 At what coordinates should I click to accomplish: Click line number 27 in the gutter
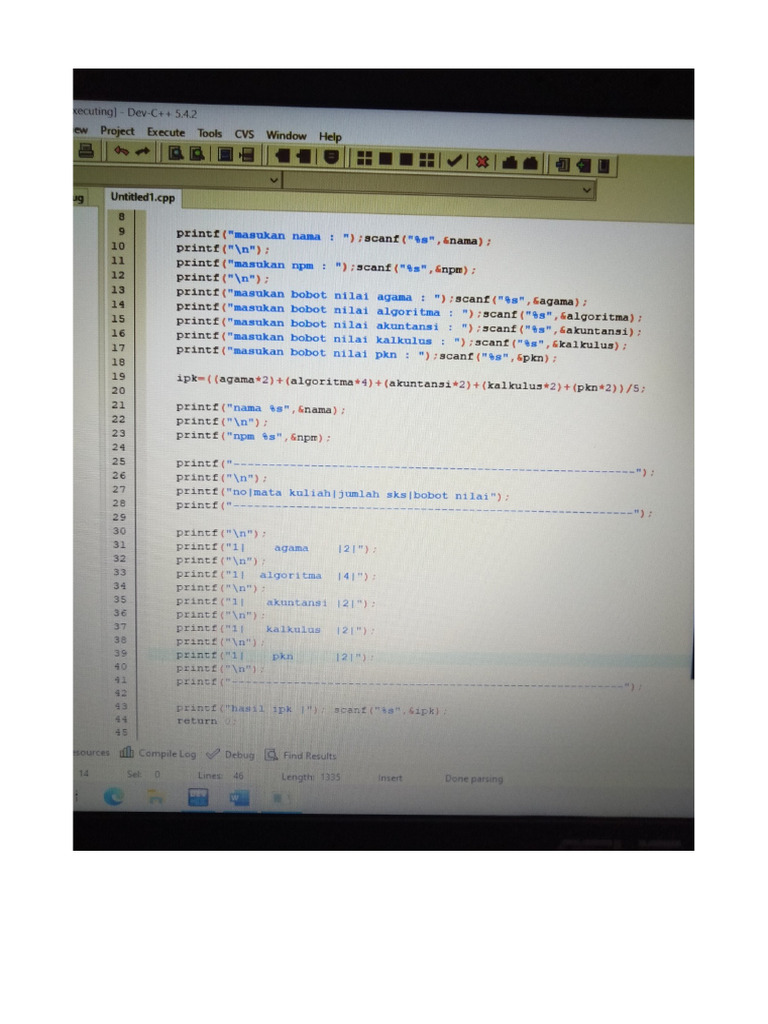(x=118, y=489)
